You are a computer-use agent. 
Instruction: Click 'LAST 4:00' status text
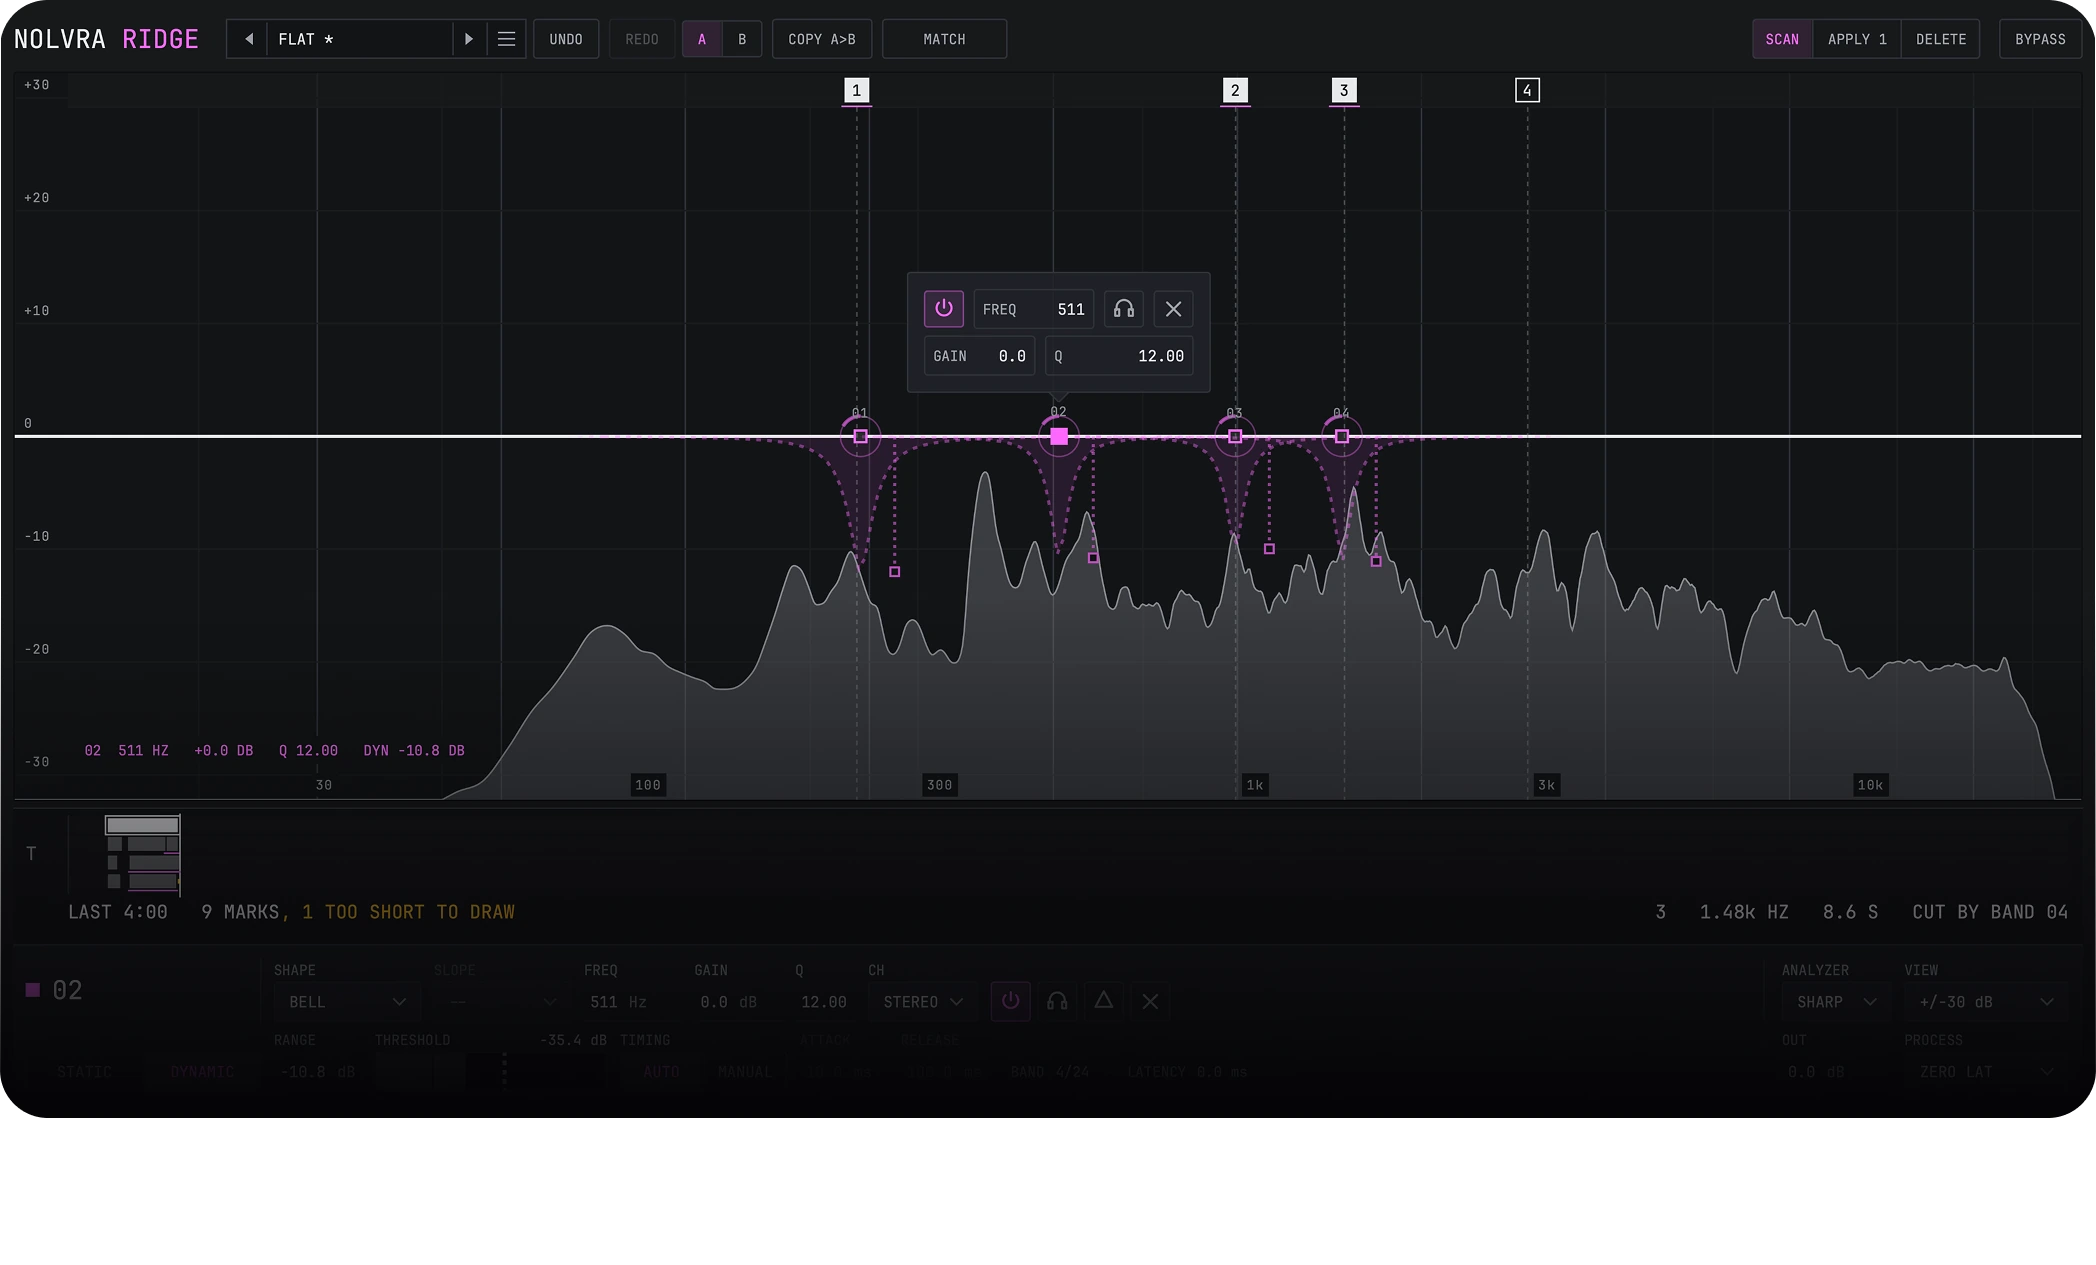[118, 912]
